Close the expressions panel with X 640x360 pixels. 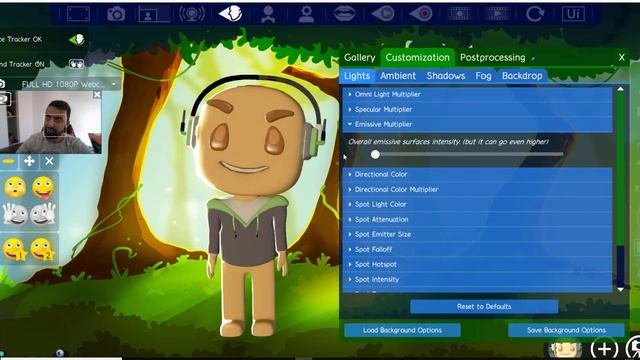pyautogui.click(x=49, y=161)
